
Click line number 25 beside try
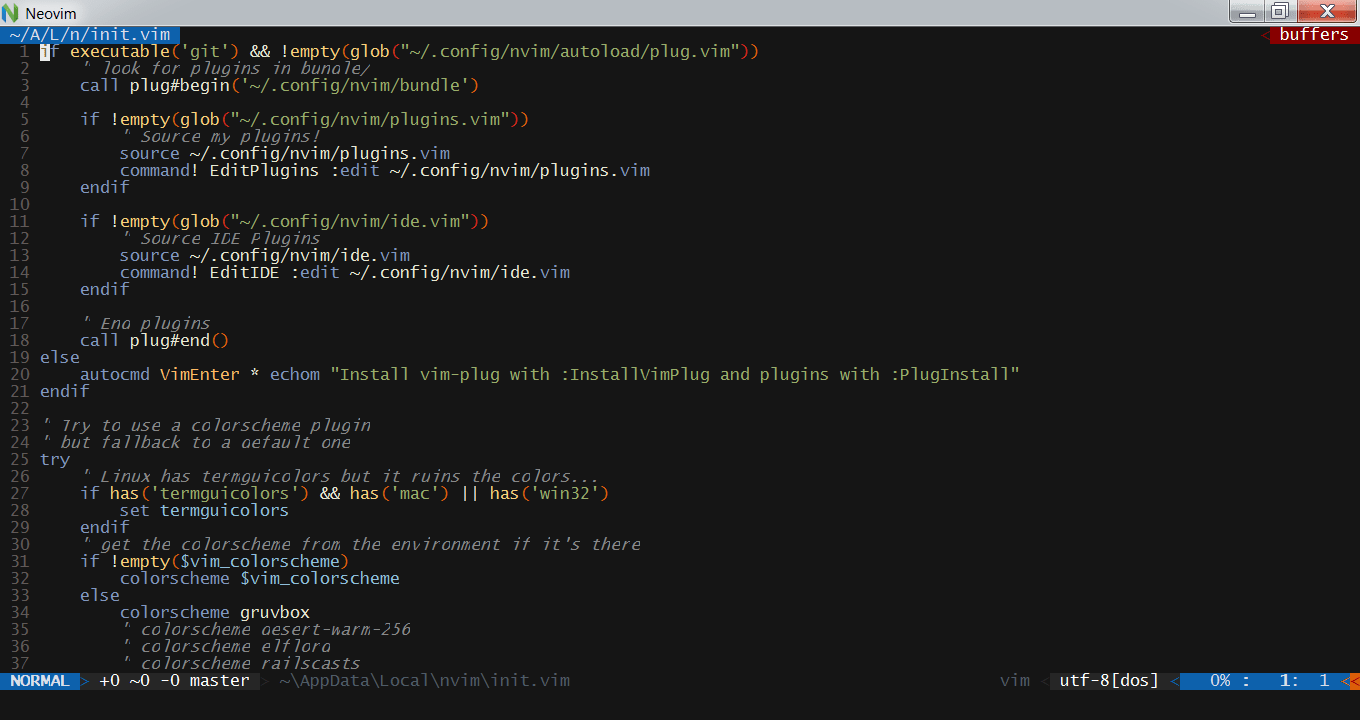(19, 459)
